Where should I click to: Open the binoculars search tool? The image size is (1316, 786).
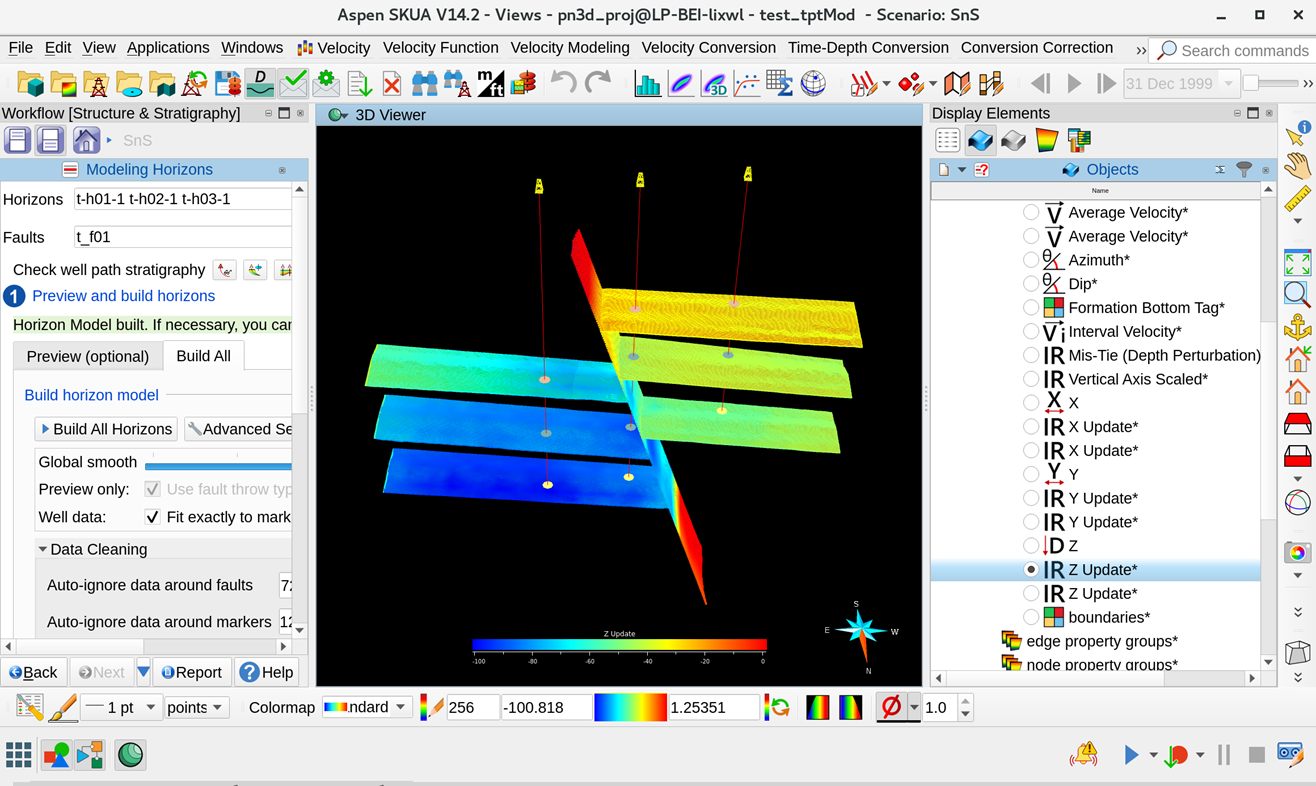[x=425, y=84]
